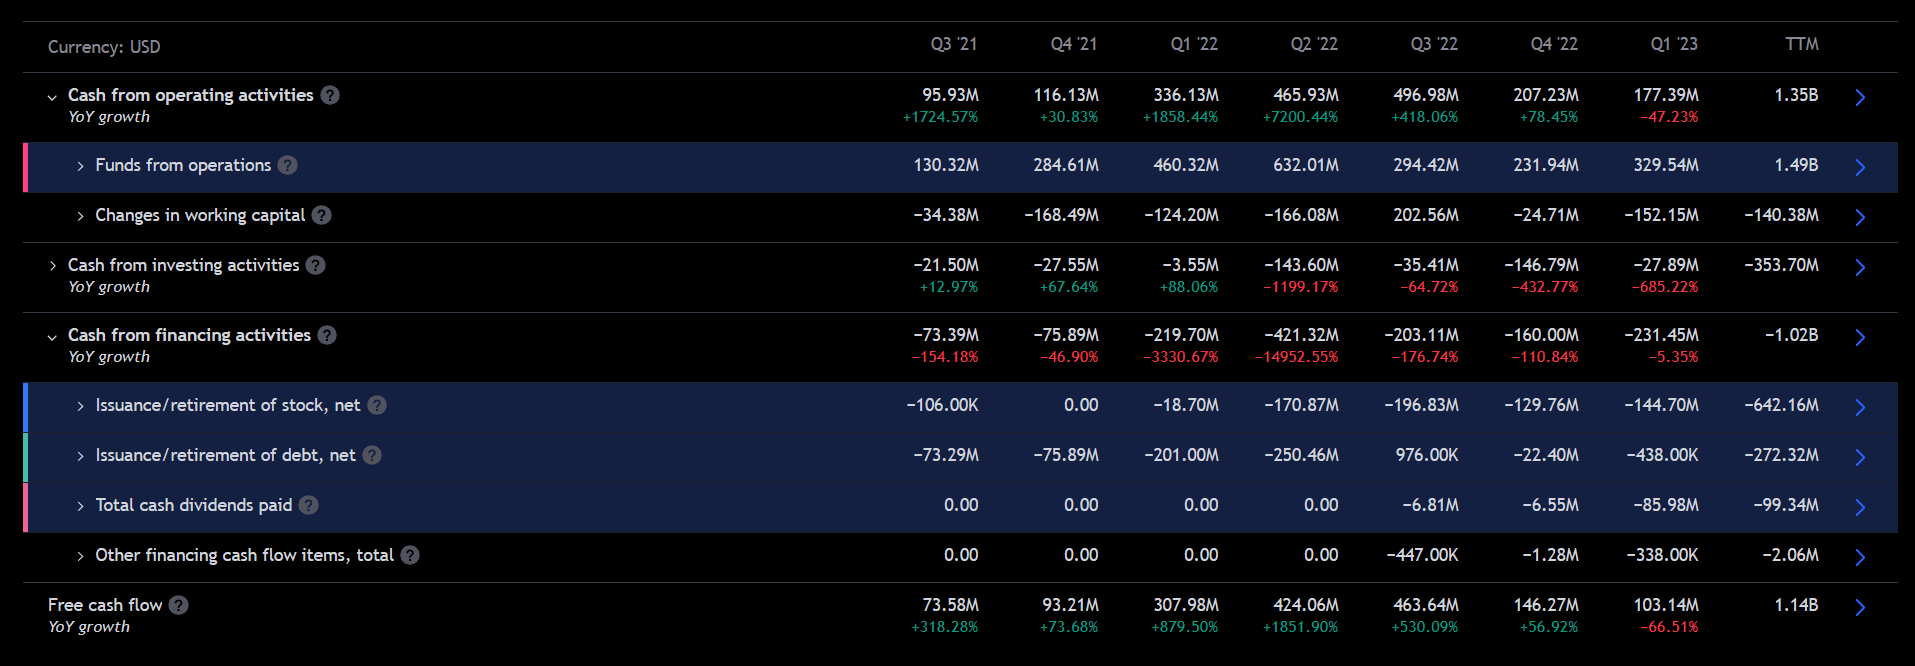Show help for Cash from investing activities
This screenshot has width=1915, height=666.
[x=316, y=265]
